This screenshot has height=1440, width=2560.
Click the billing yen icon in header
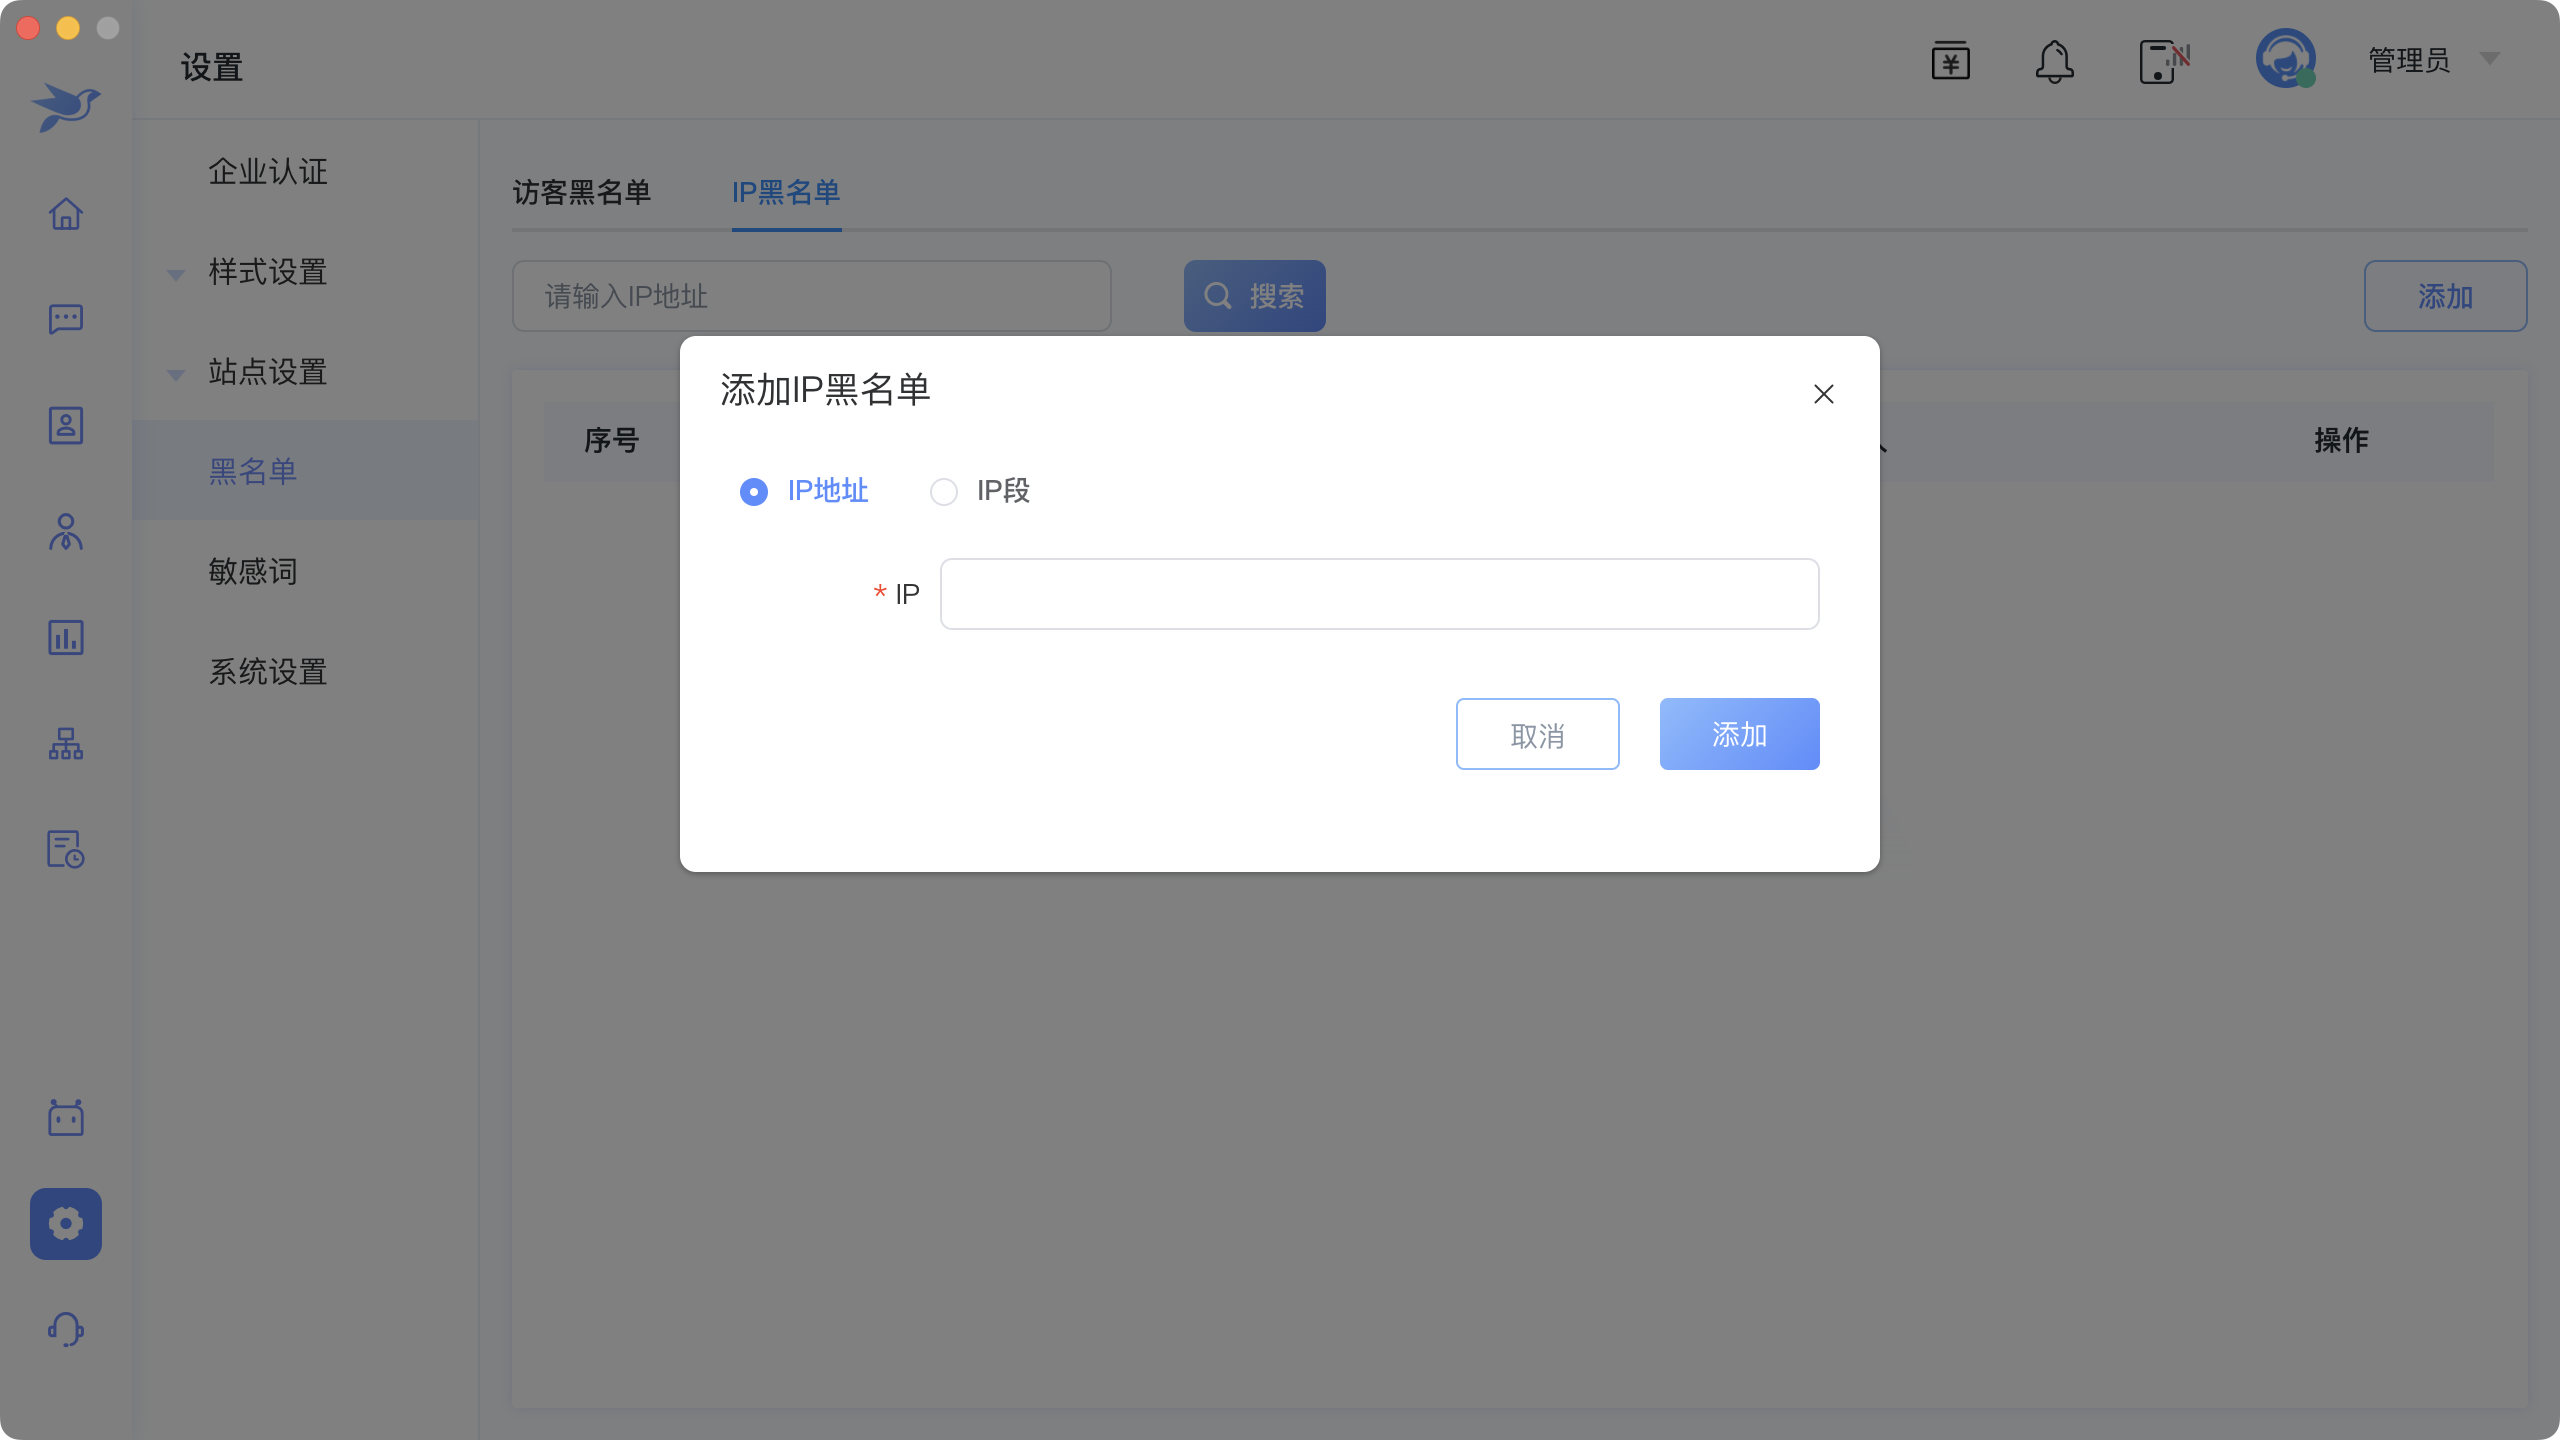coord(1950,62)
